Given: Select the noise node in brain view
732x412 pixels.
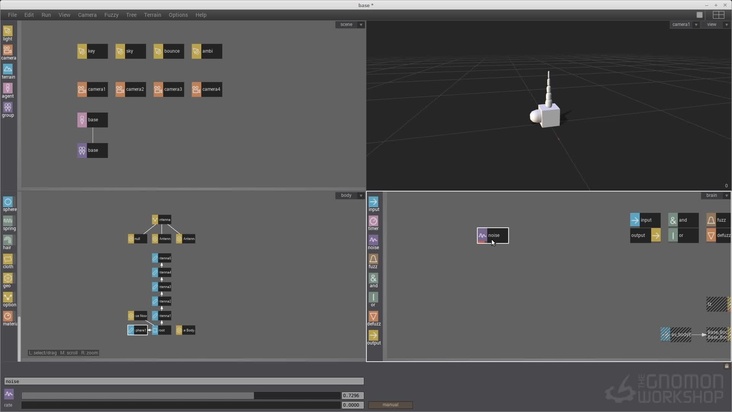Looking at the screenshot, I should (x=492, y=236).
